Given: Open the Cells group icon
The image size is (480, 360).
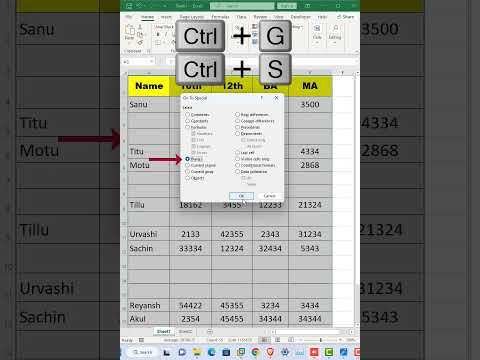Looking at the screenshot, I should click(317, 29).
